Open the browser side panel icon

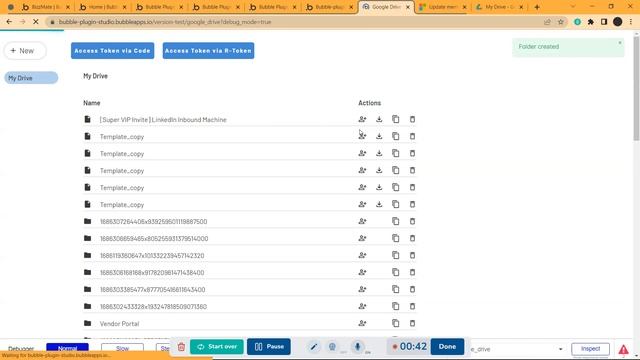coord(604,22)
